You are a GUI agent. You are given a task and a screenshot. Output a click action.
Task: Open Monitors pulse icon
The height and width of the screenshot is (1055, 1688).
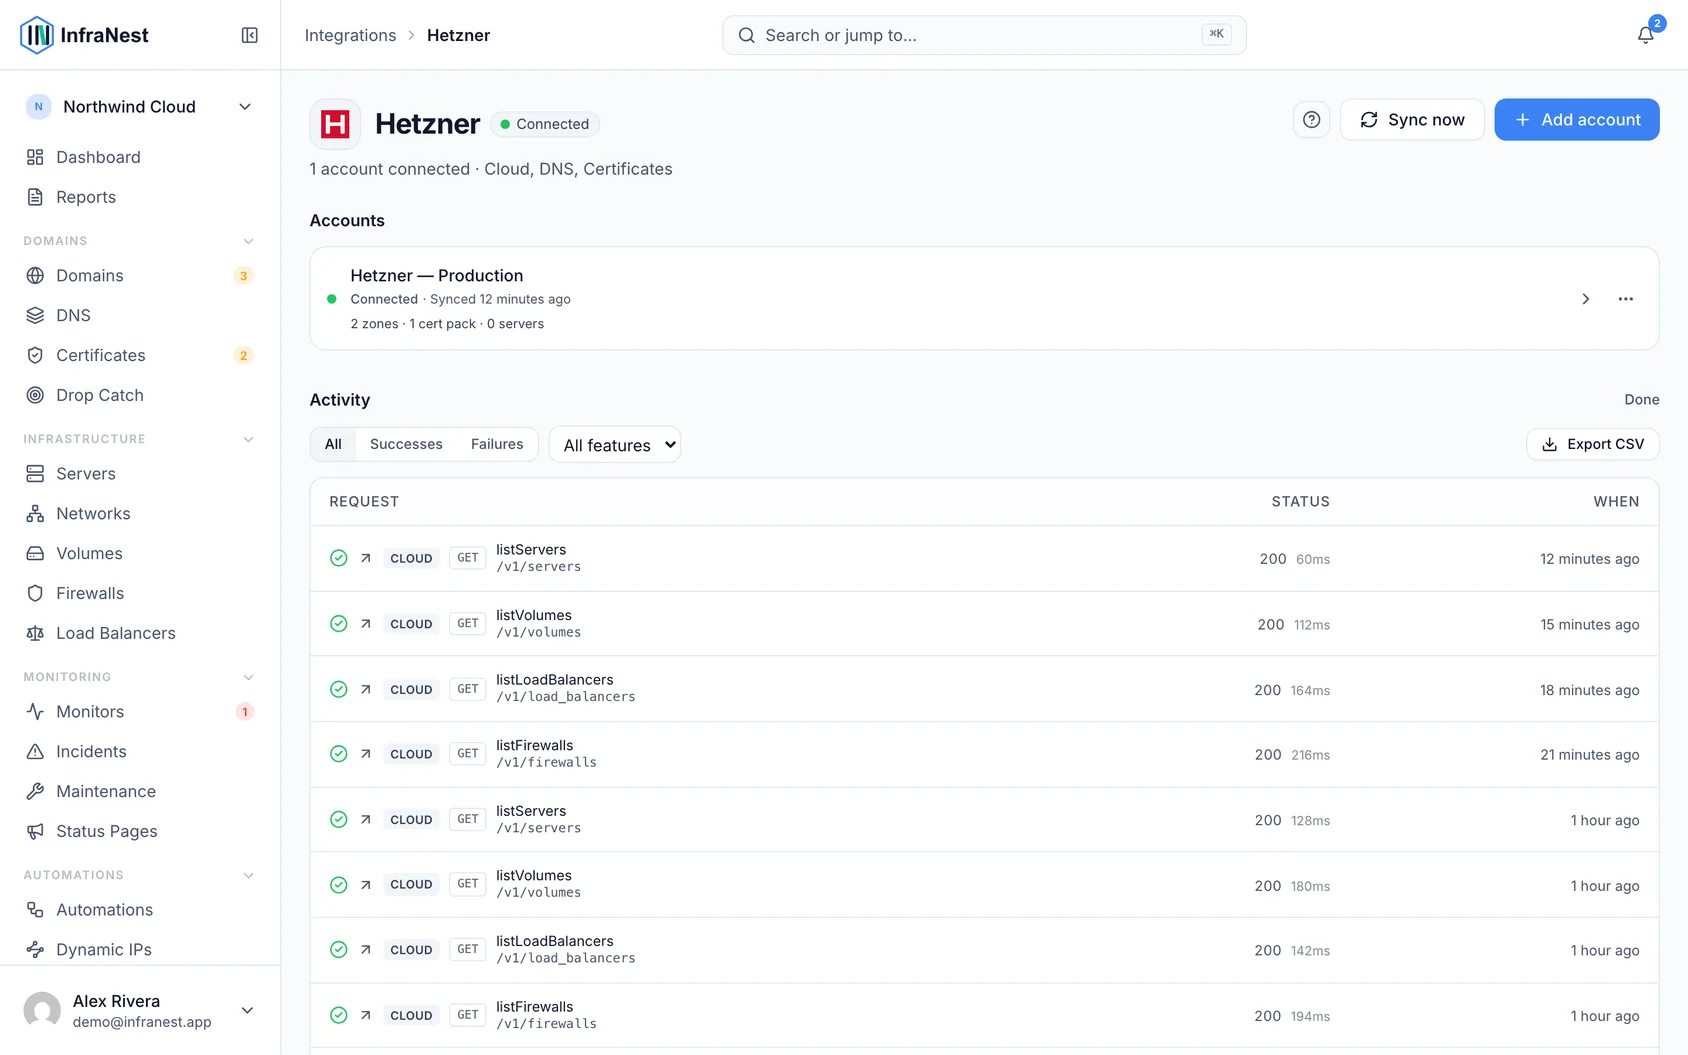point(35,711)
